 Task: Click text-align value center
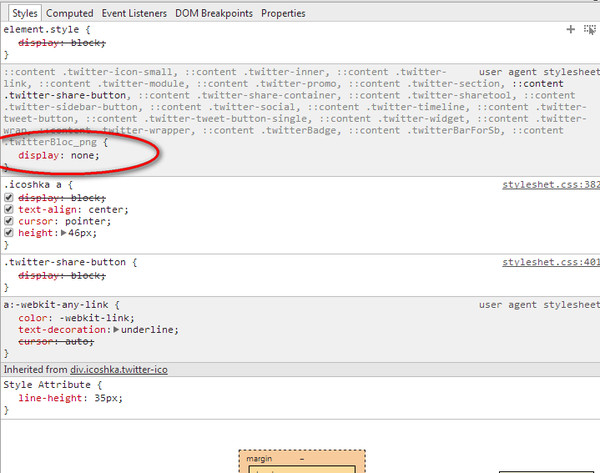point(106,210)
